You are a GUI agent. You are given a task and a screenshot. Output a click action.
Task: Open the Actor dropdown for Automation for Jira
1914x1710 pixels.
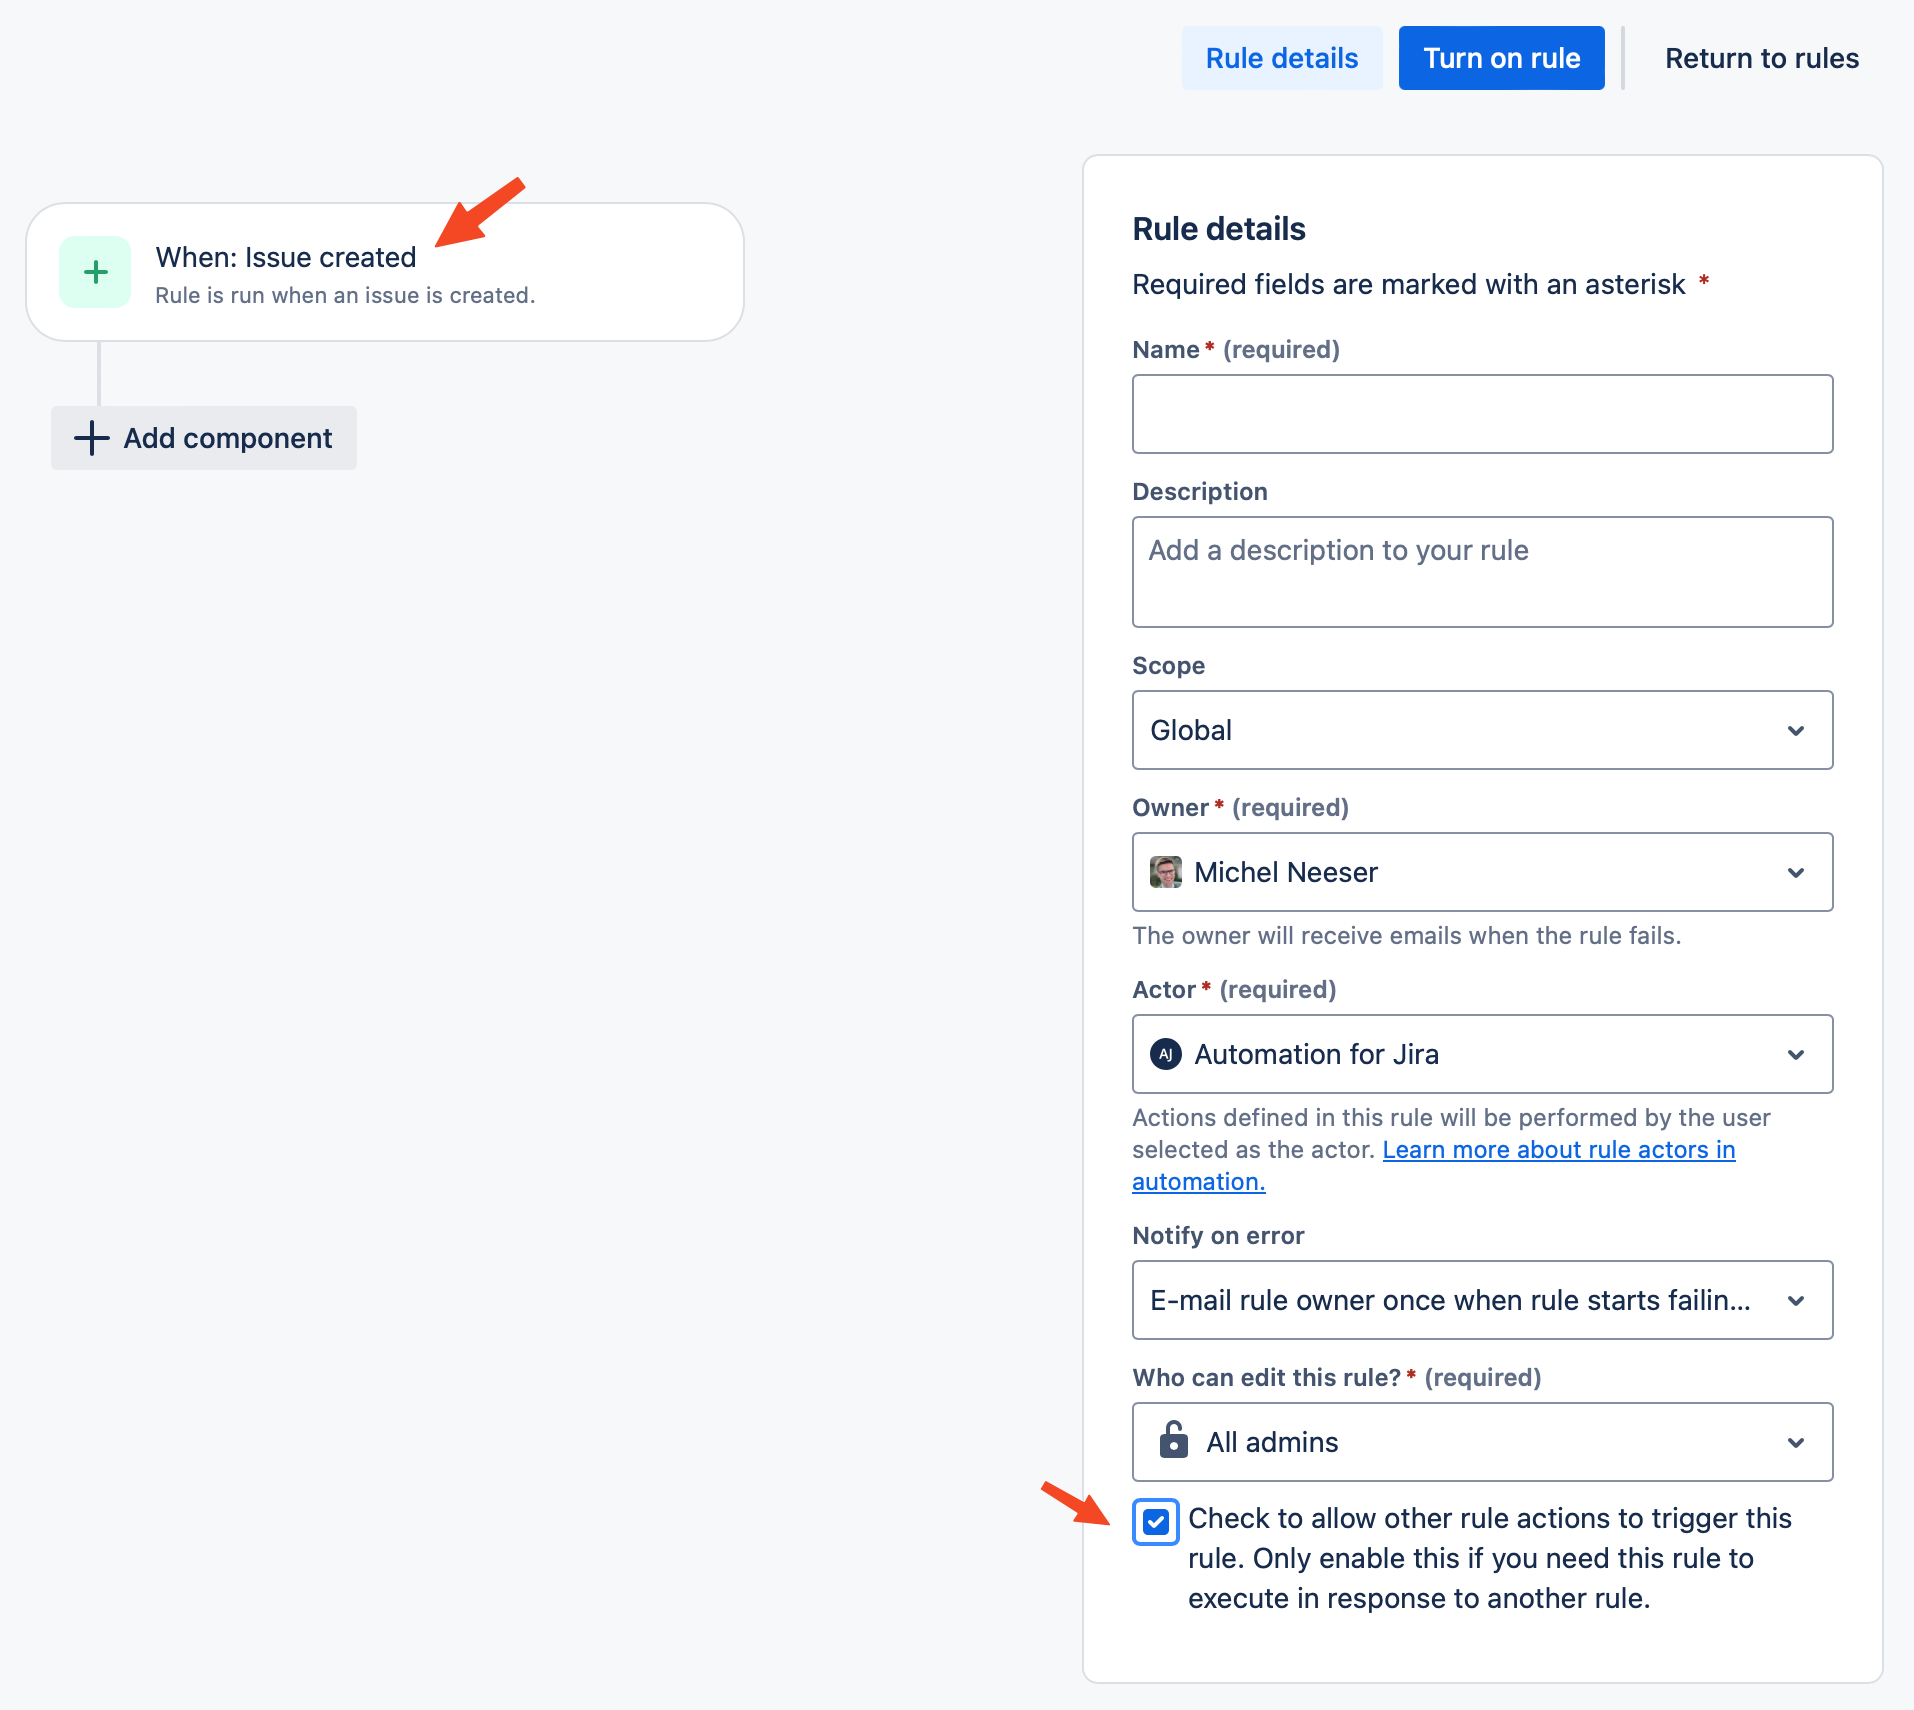[1796, 1054]
